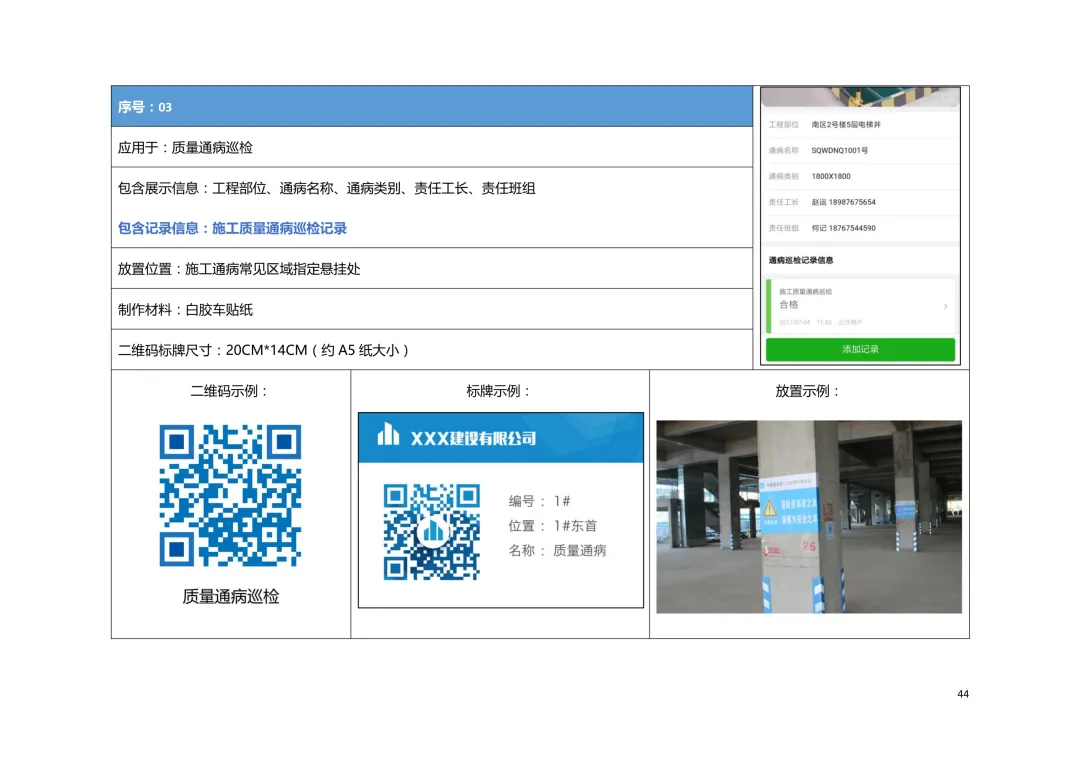Click the caption 质量通病巡检 under the QR code

click(231, 597)
